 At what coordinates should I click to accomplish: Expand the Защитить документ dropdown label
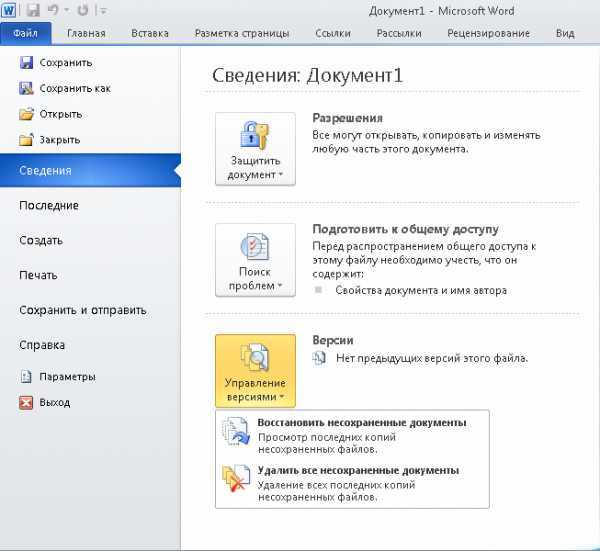[x=255, y=168]
